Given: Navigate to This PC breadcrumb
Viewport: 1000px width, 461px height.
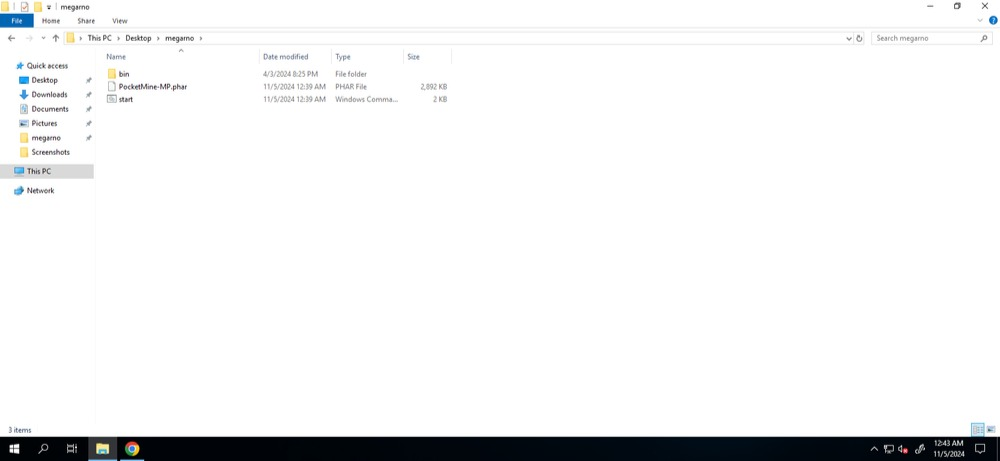Looking at the screenshot, I should (99, 38).
